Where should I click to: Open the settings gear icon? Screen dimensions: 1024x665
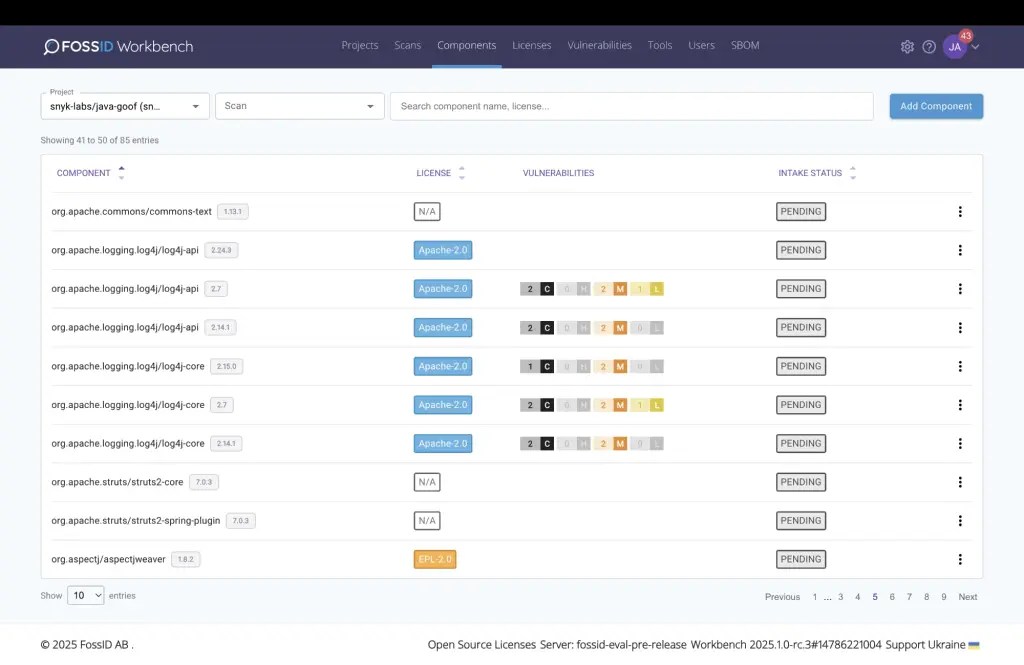pos(907,46)
